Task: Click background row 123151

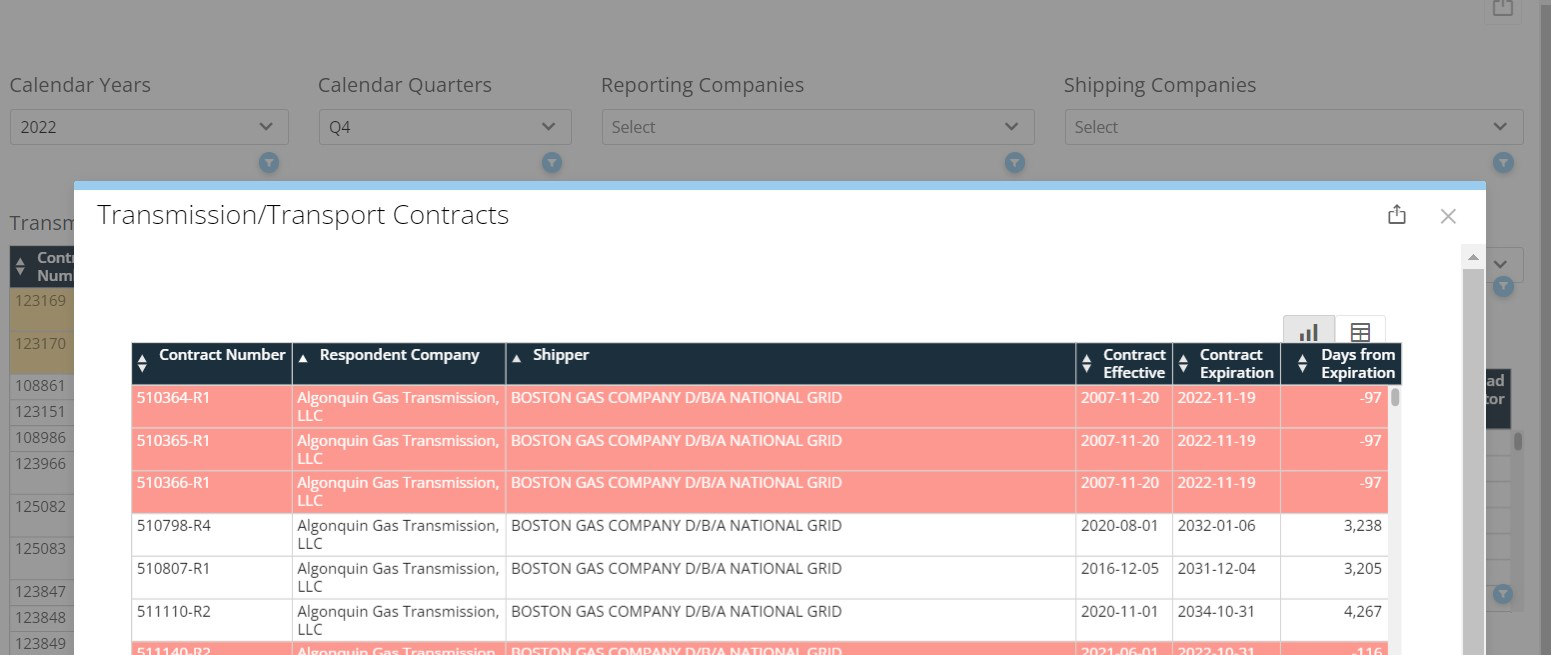Action: click(41, 412)
